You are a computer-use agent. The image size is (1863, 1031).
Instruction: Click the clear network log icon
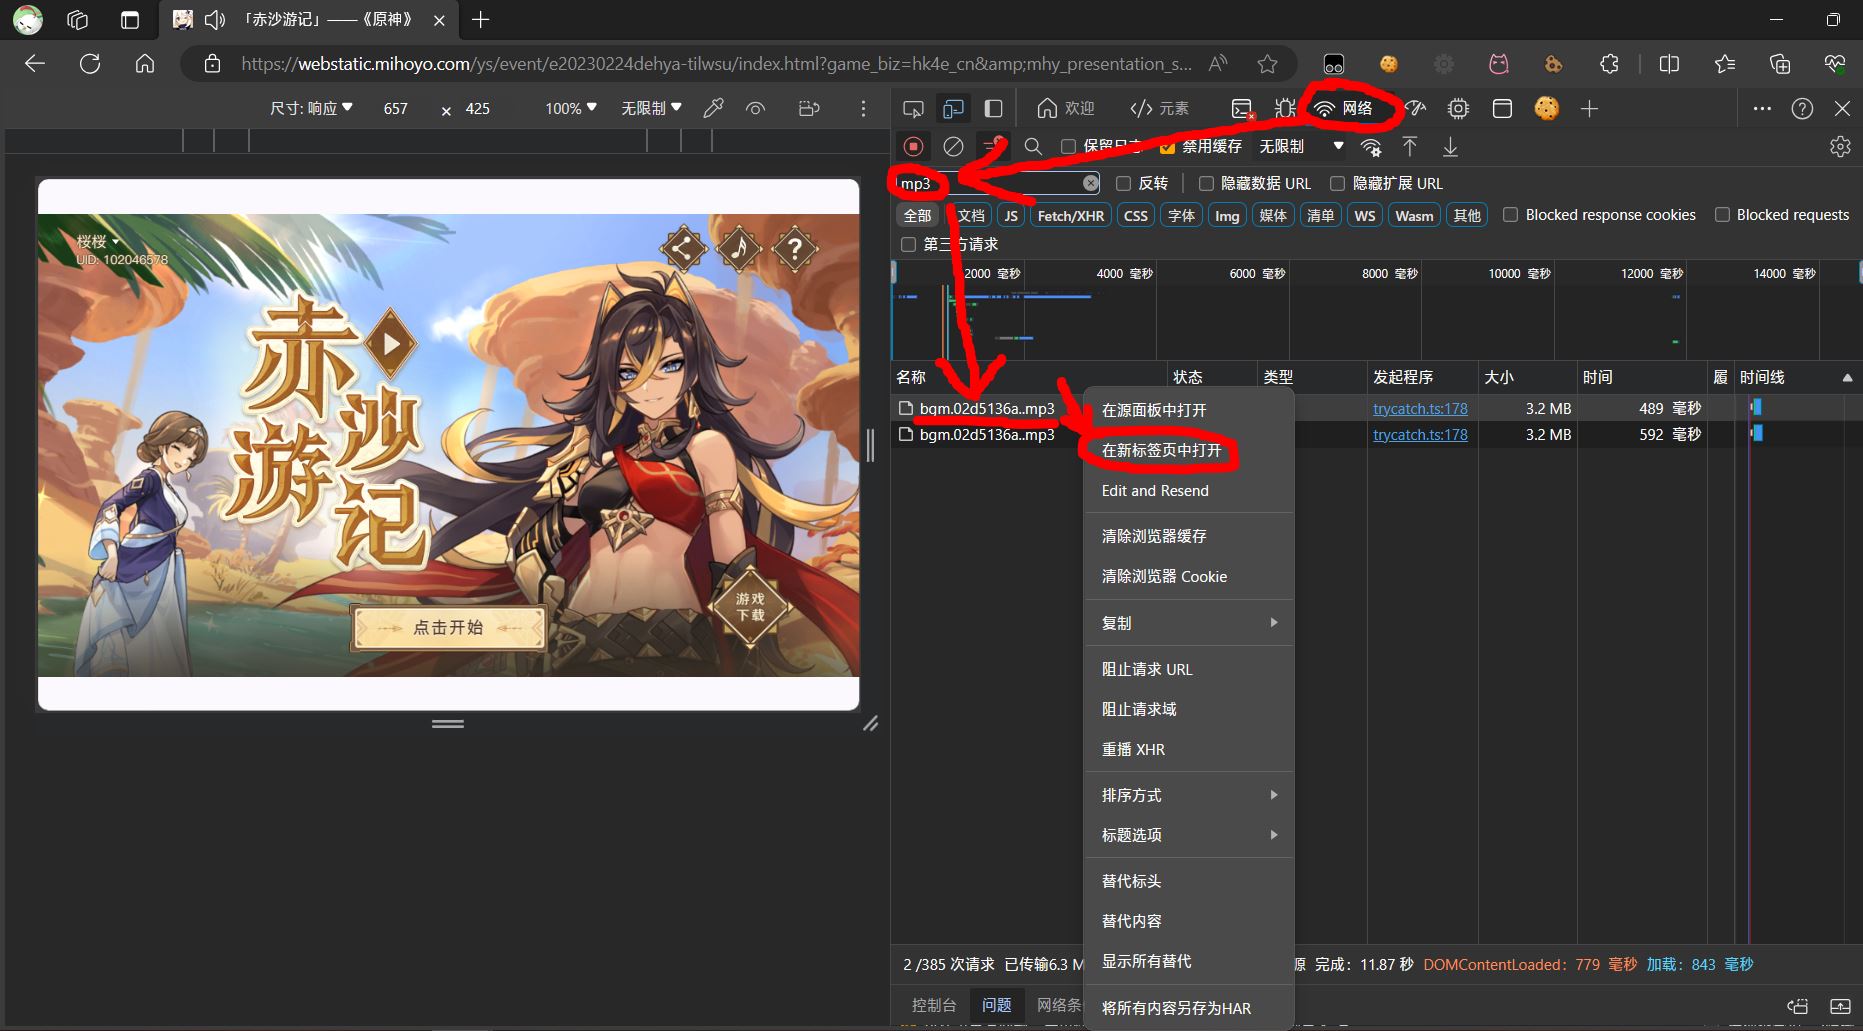953,147
